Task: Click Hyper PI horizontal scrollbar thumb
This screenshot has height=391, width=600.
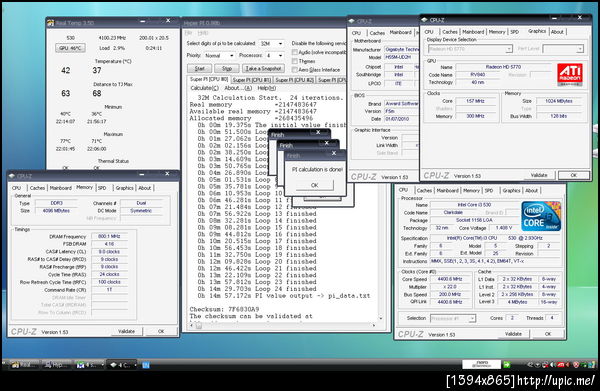Action: [199, 326]
